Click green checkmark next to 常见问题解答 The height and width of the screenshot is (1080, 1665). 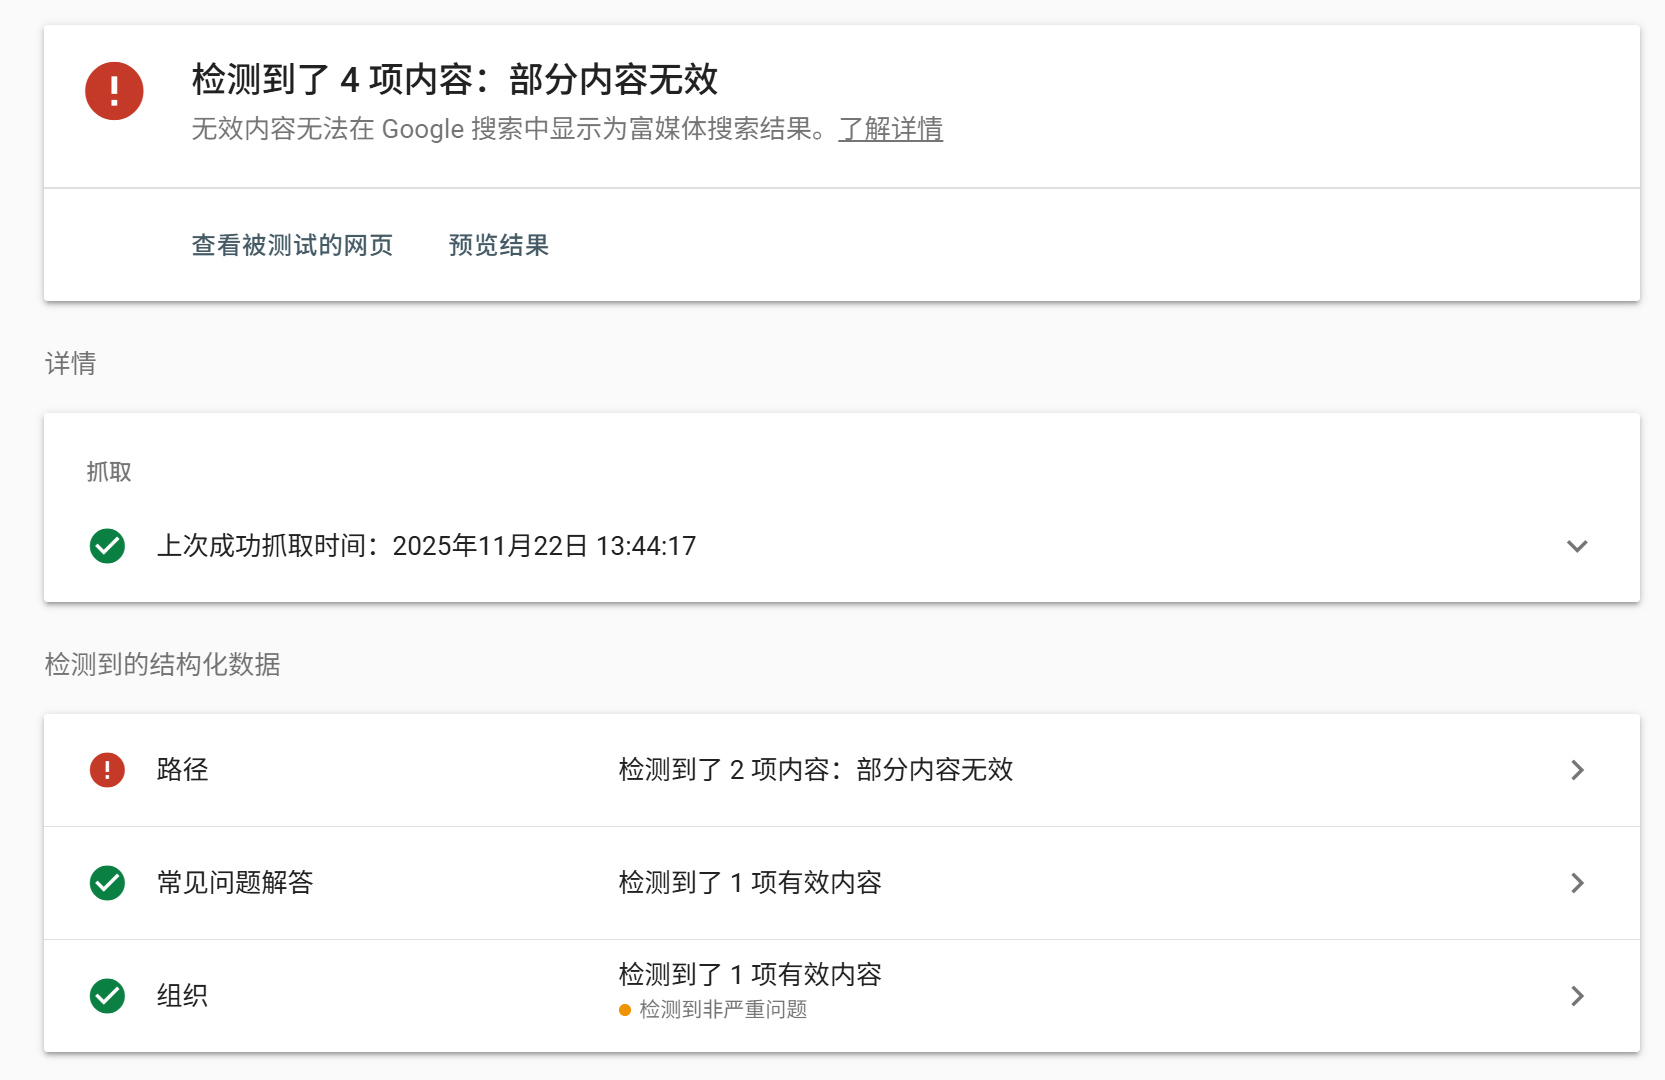coord(107,883)
